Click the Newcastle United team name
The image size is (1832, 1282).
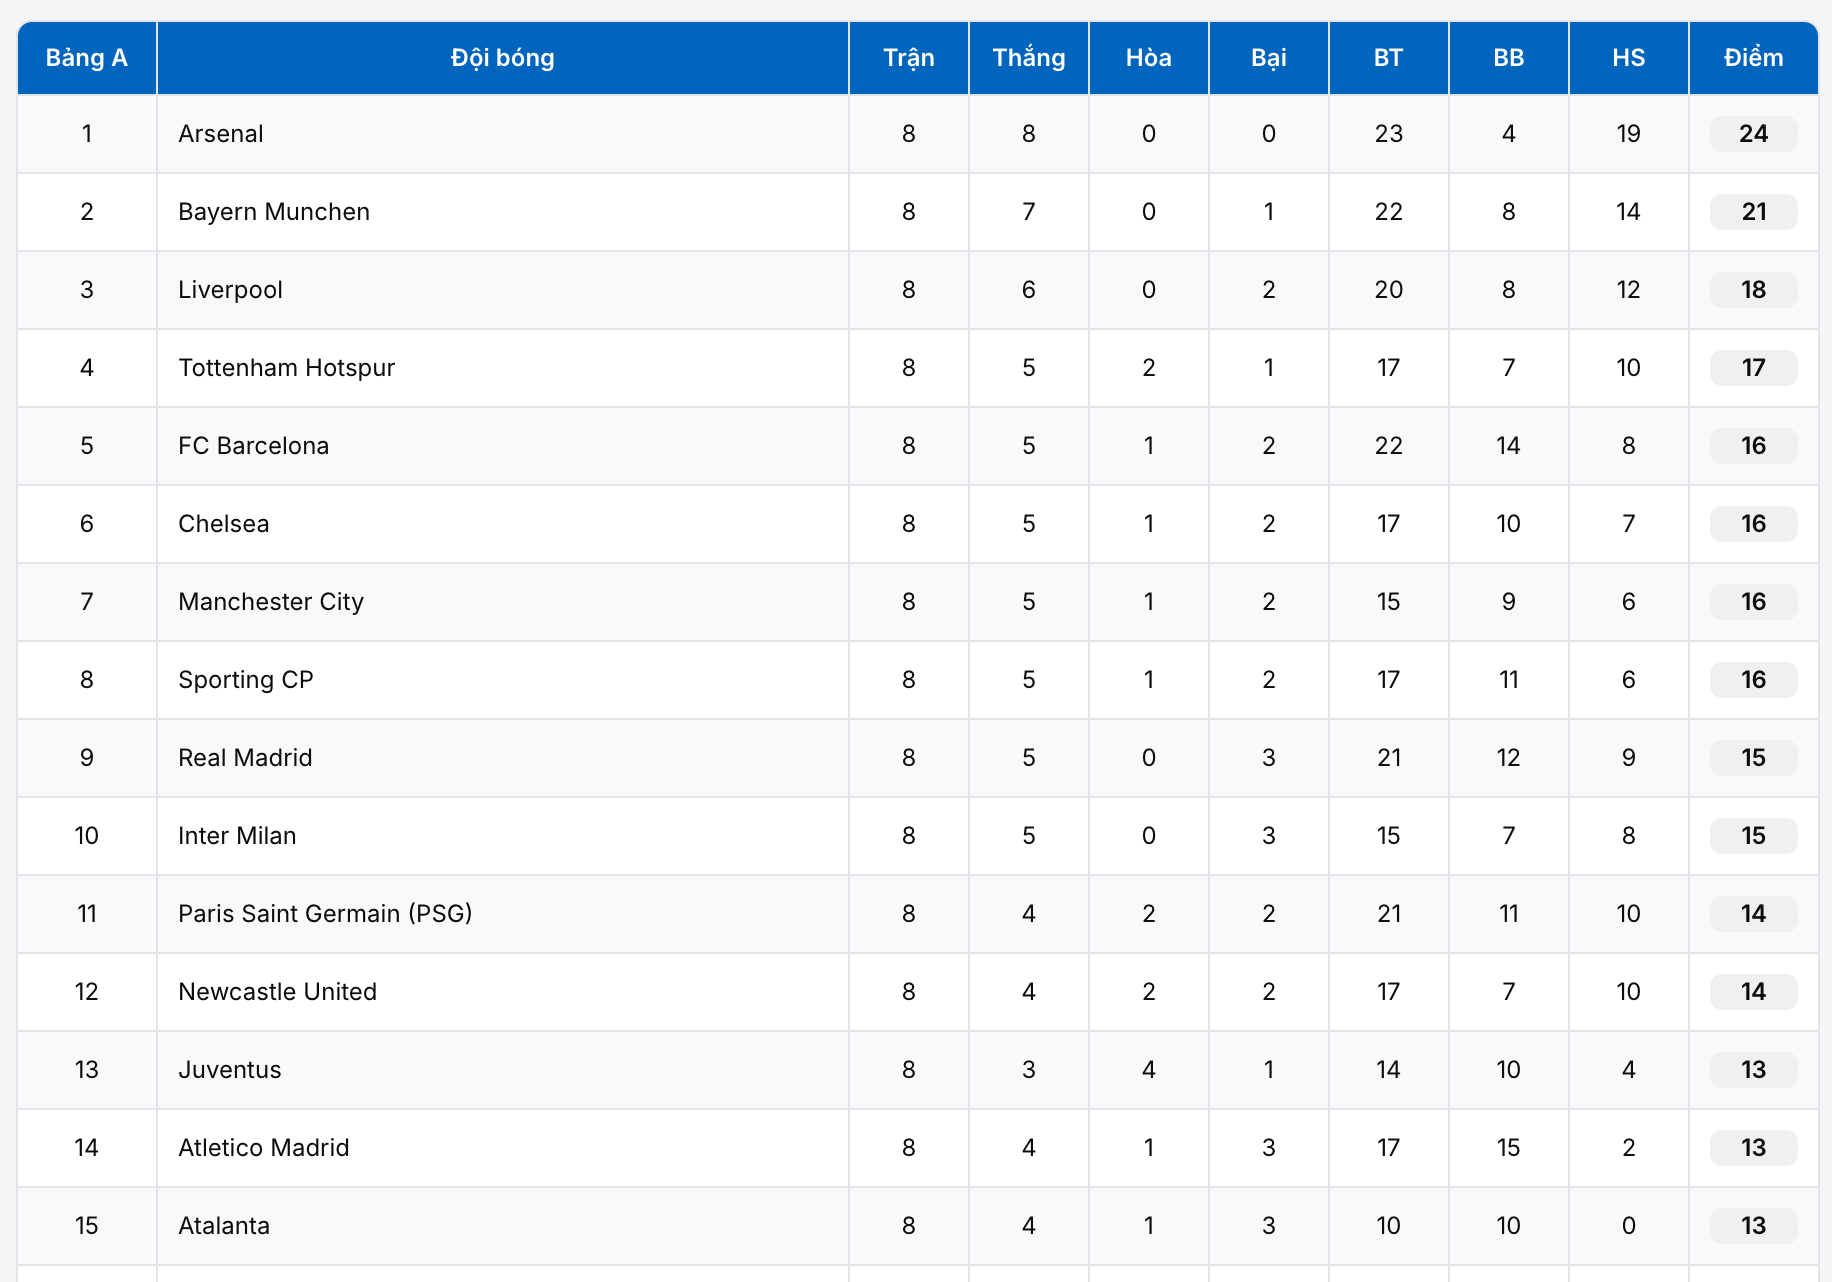coord(277,992)
